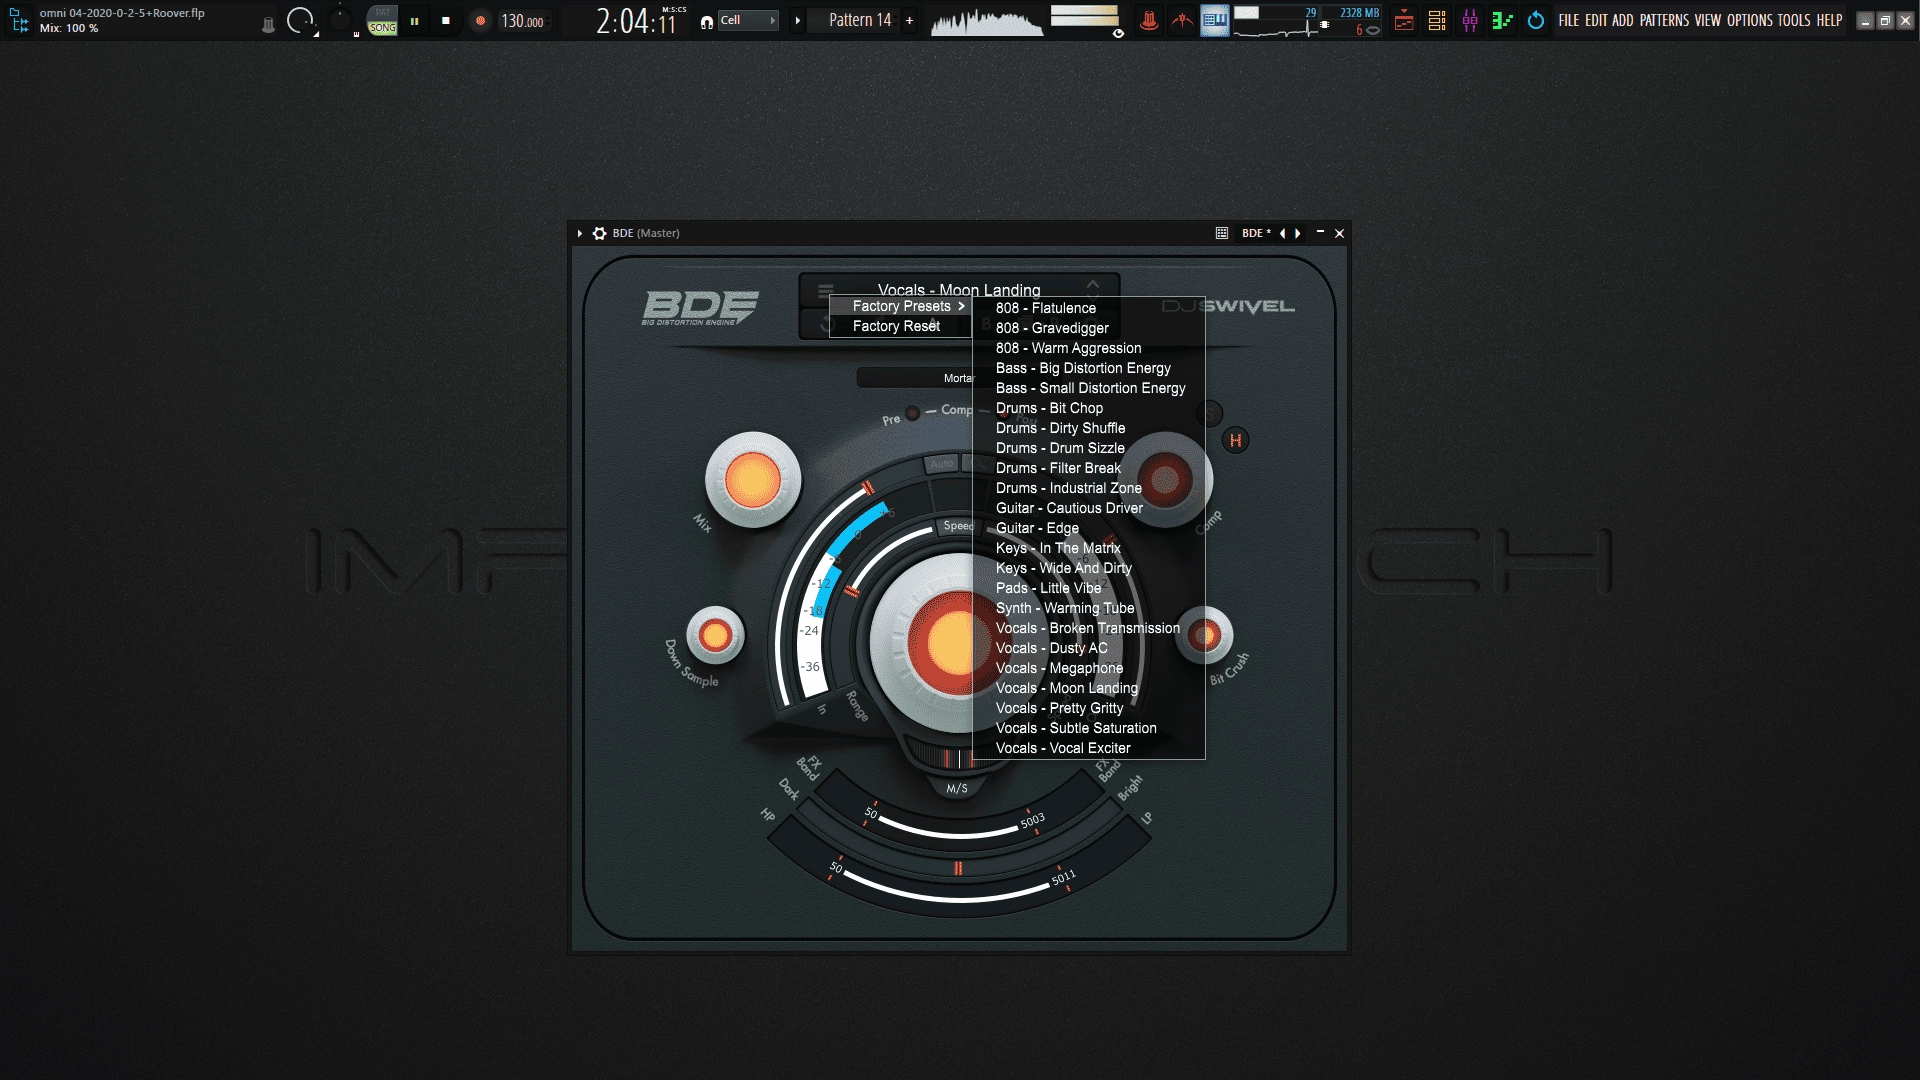The height and width of the screenshot is (1080, 1920).
Task: Open the VIEW menu
Action: tap(1708, 20)
